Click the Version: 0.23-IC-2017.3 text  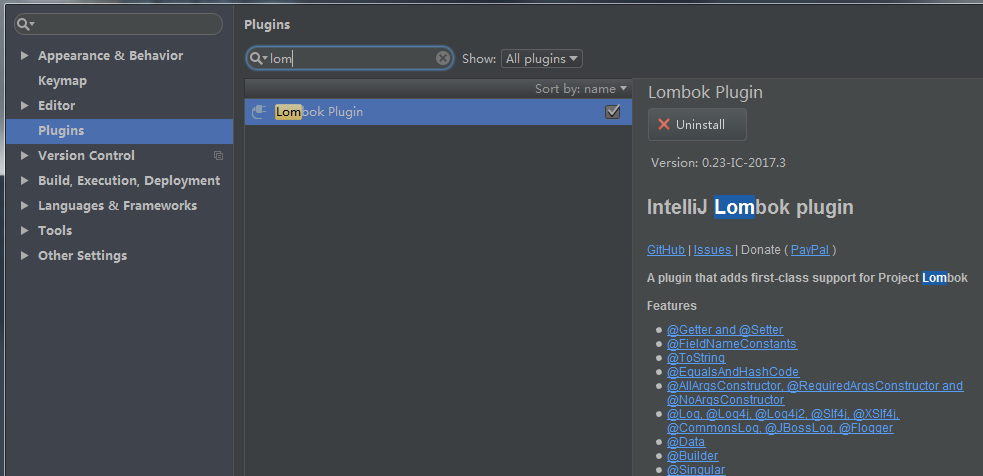tap(718, 163)
